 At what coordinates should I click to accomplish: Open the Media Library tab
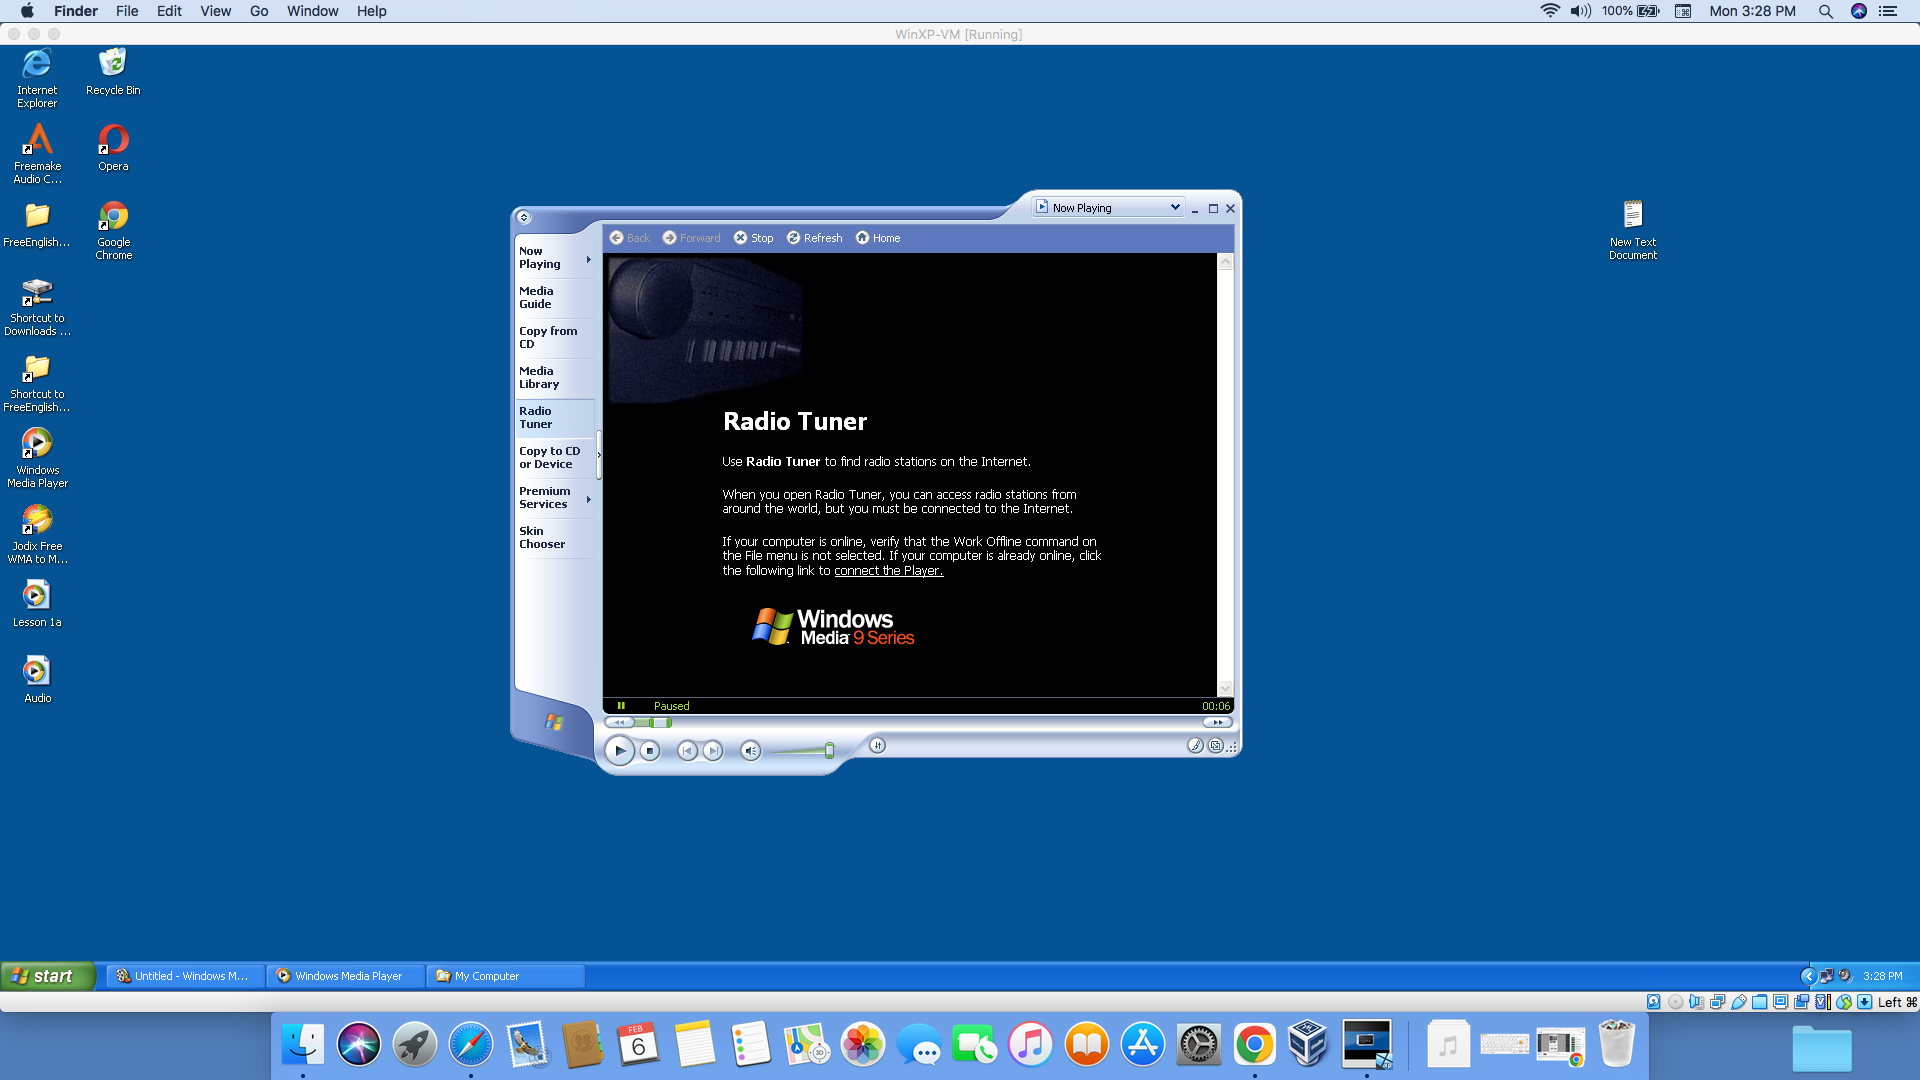click(539, 378)
